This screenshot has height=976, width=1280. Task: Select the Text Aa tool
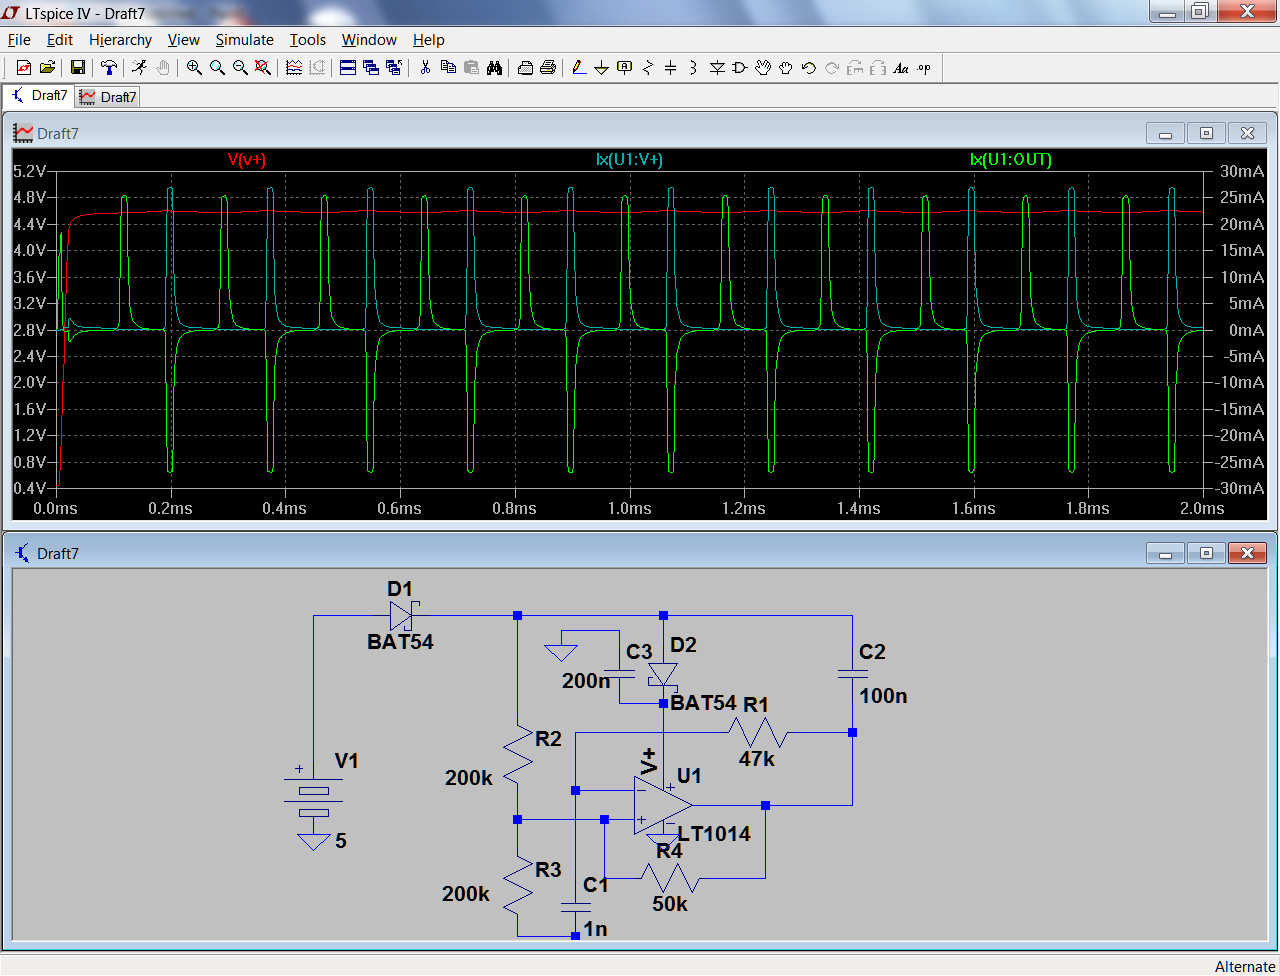[x=901, y=67]
